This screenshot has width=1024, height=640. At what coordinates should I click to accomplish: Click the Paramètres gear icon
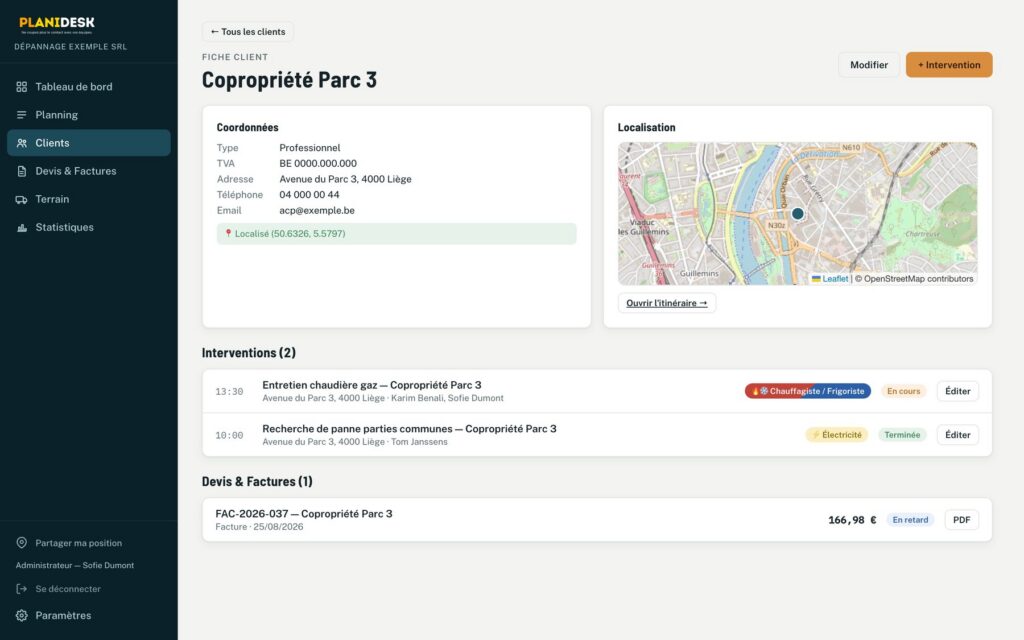[22, 615]
